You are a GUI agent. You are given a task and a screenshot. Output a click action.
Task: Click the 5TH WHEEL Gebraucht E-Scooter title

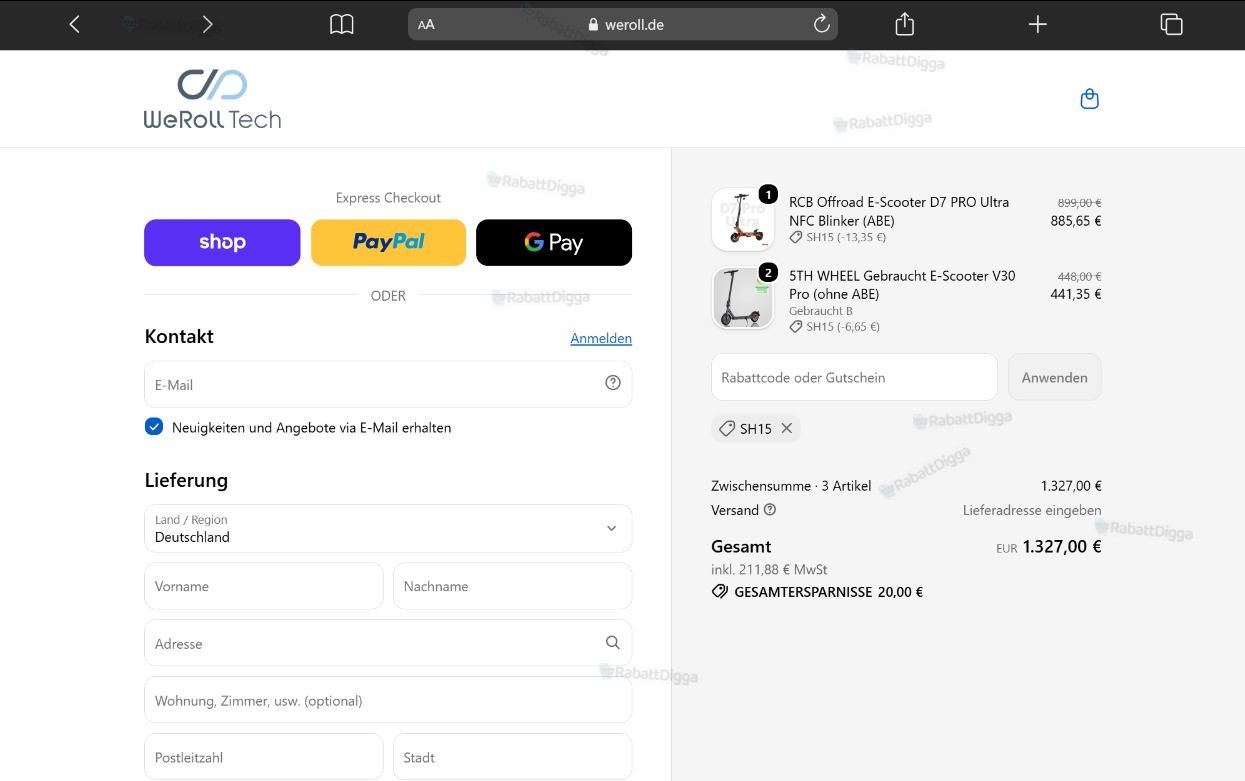pos(902,285)
